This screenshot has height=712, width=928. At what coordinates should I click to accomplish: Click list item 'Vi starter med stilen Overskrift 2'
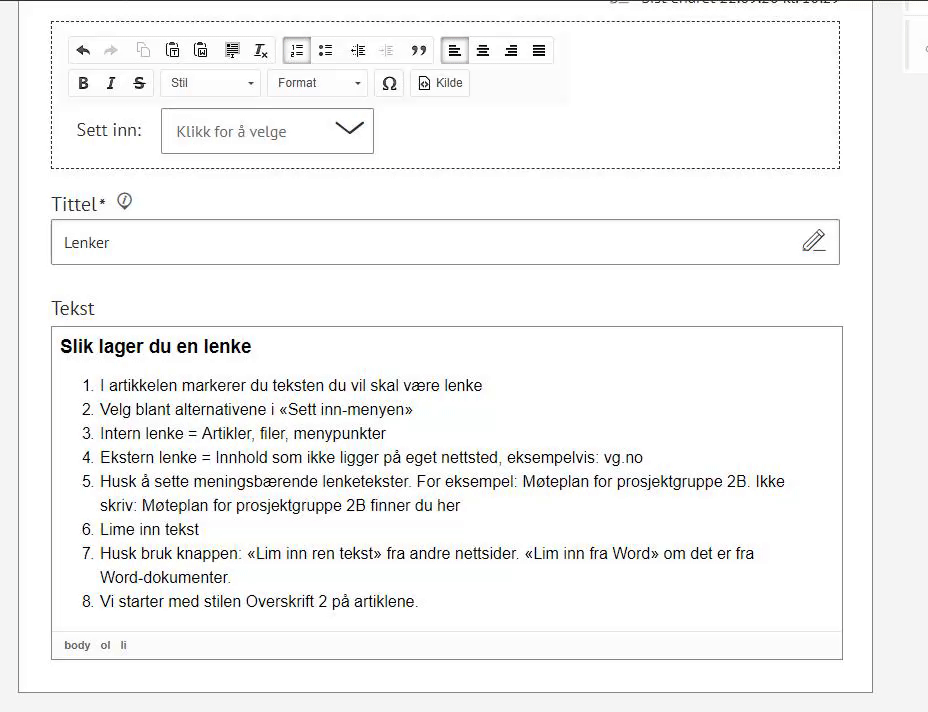click(259, 601)
